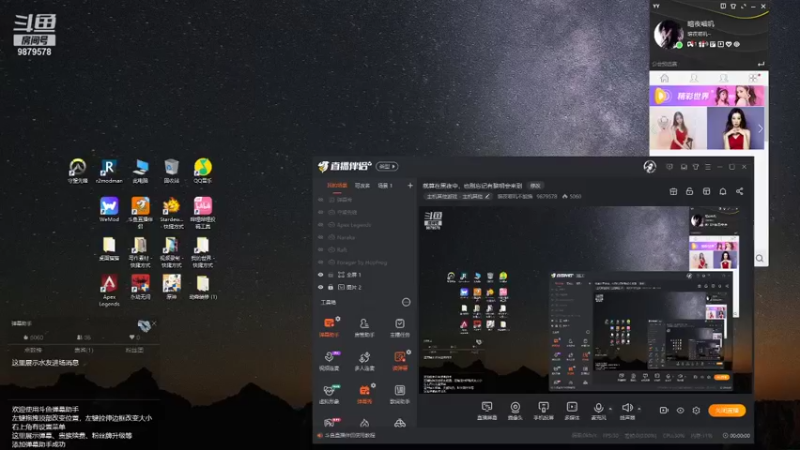Screen dimensions: 800x450
Task: Open the virtual avatar tool icon
Action: (329, 393)
